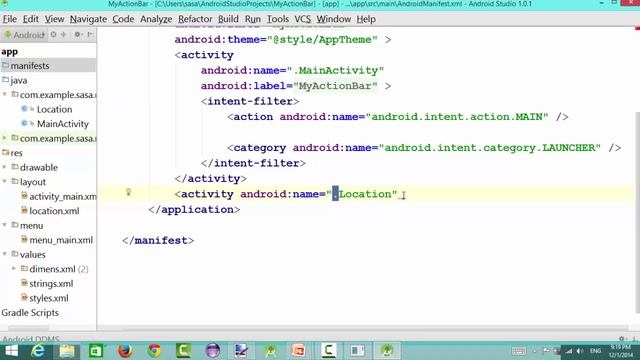Expand the drawable folder arrow

(x=4, y=167)
